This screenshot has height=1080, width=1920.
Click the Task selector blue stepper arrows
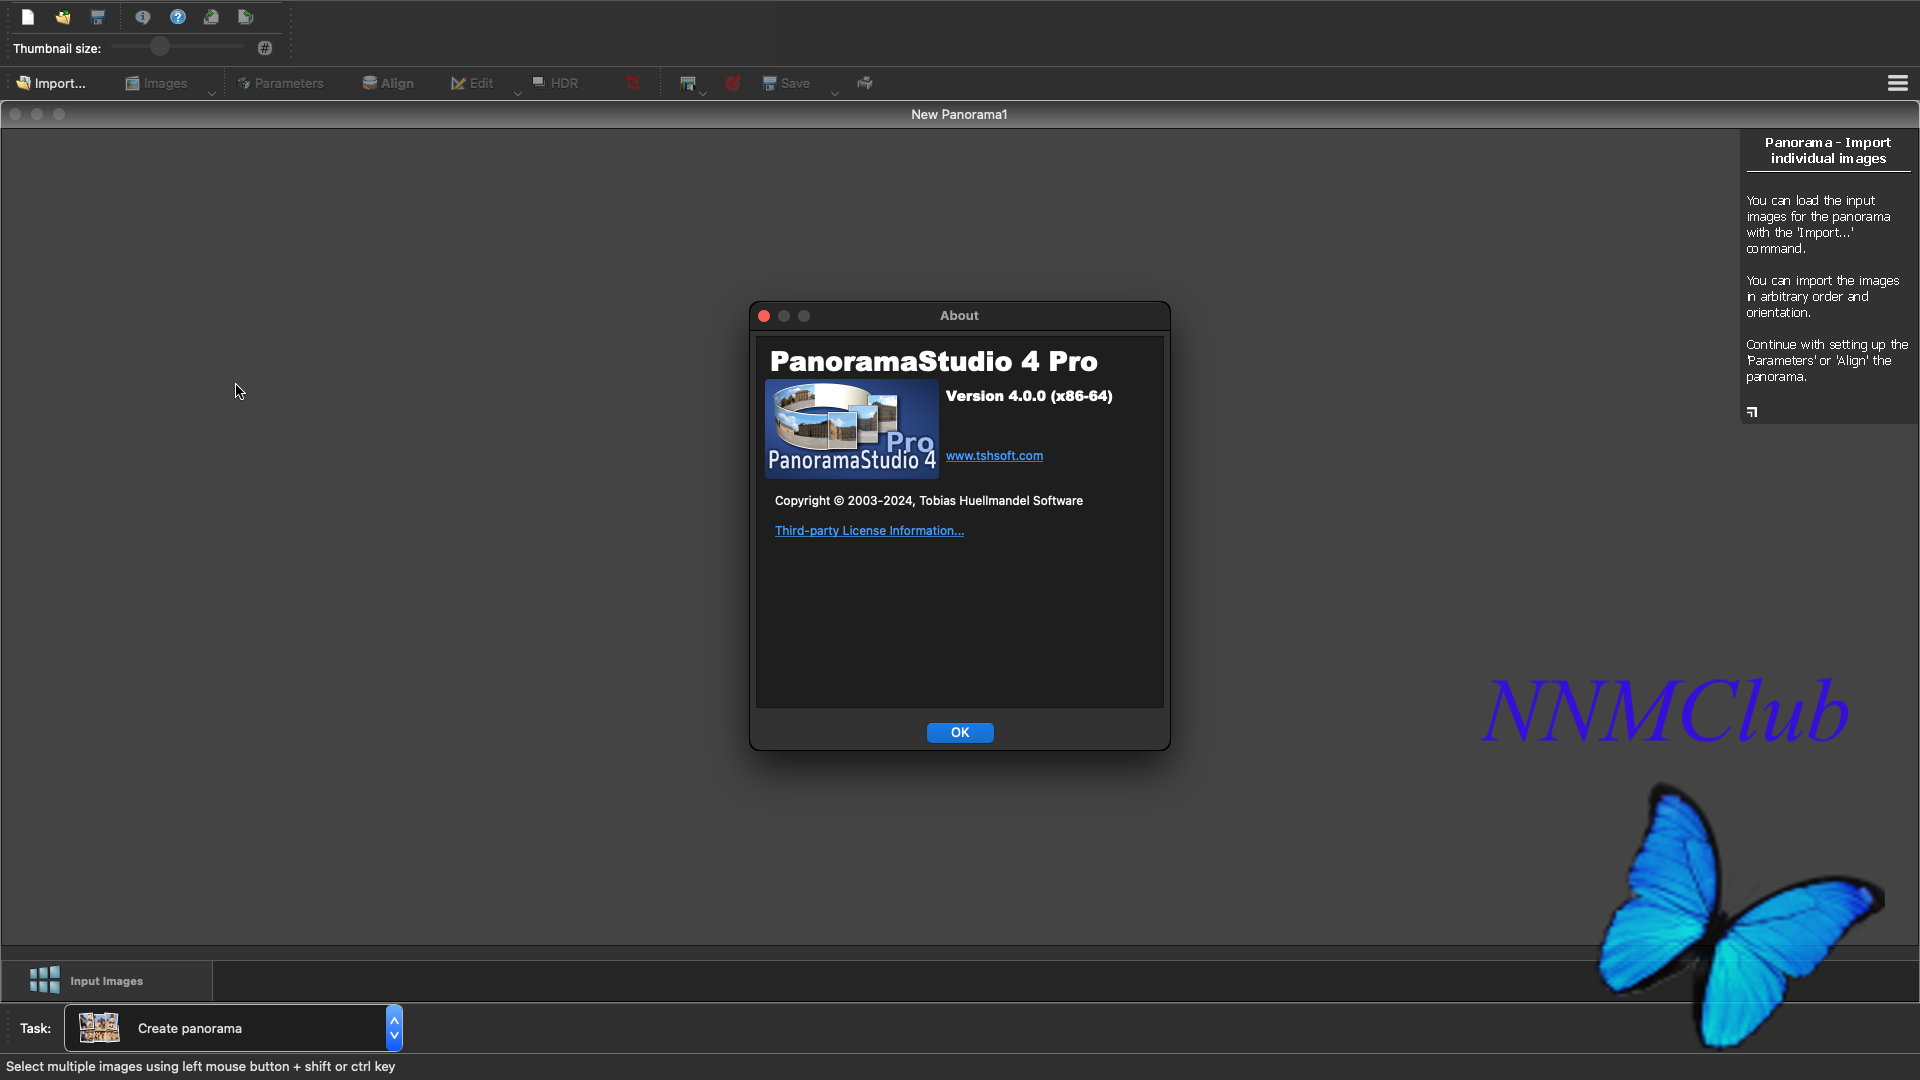coord(394,1028)
